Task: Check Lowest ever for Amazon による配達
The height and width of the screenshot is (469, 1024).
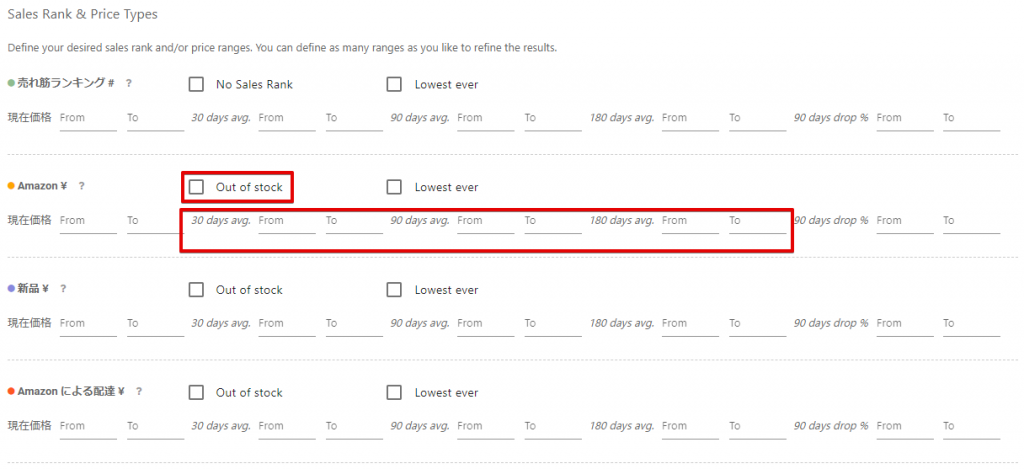Action: click(394, 393)
